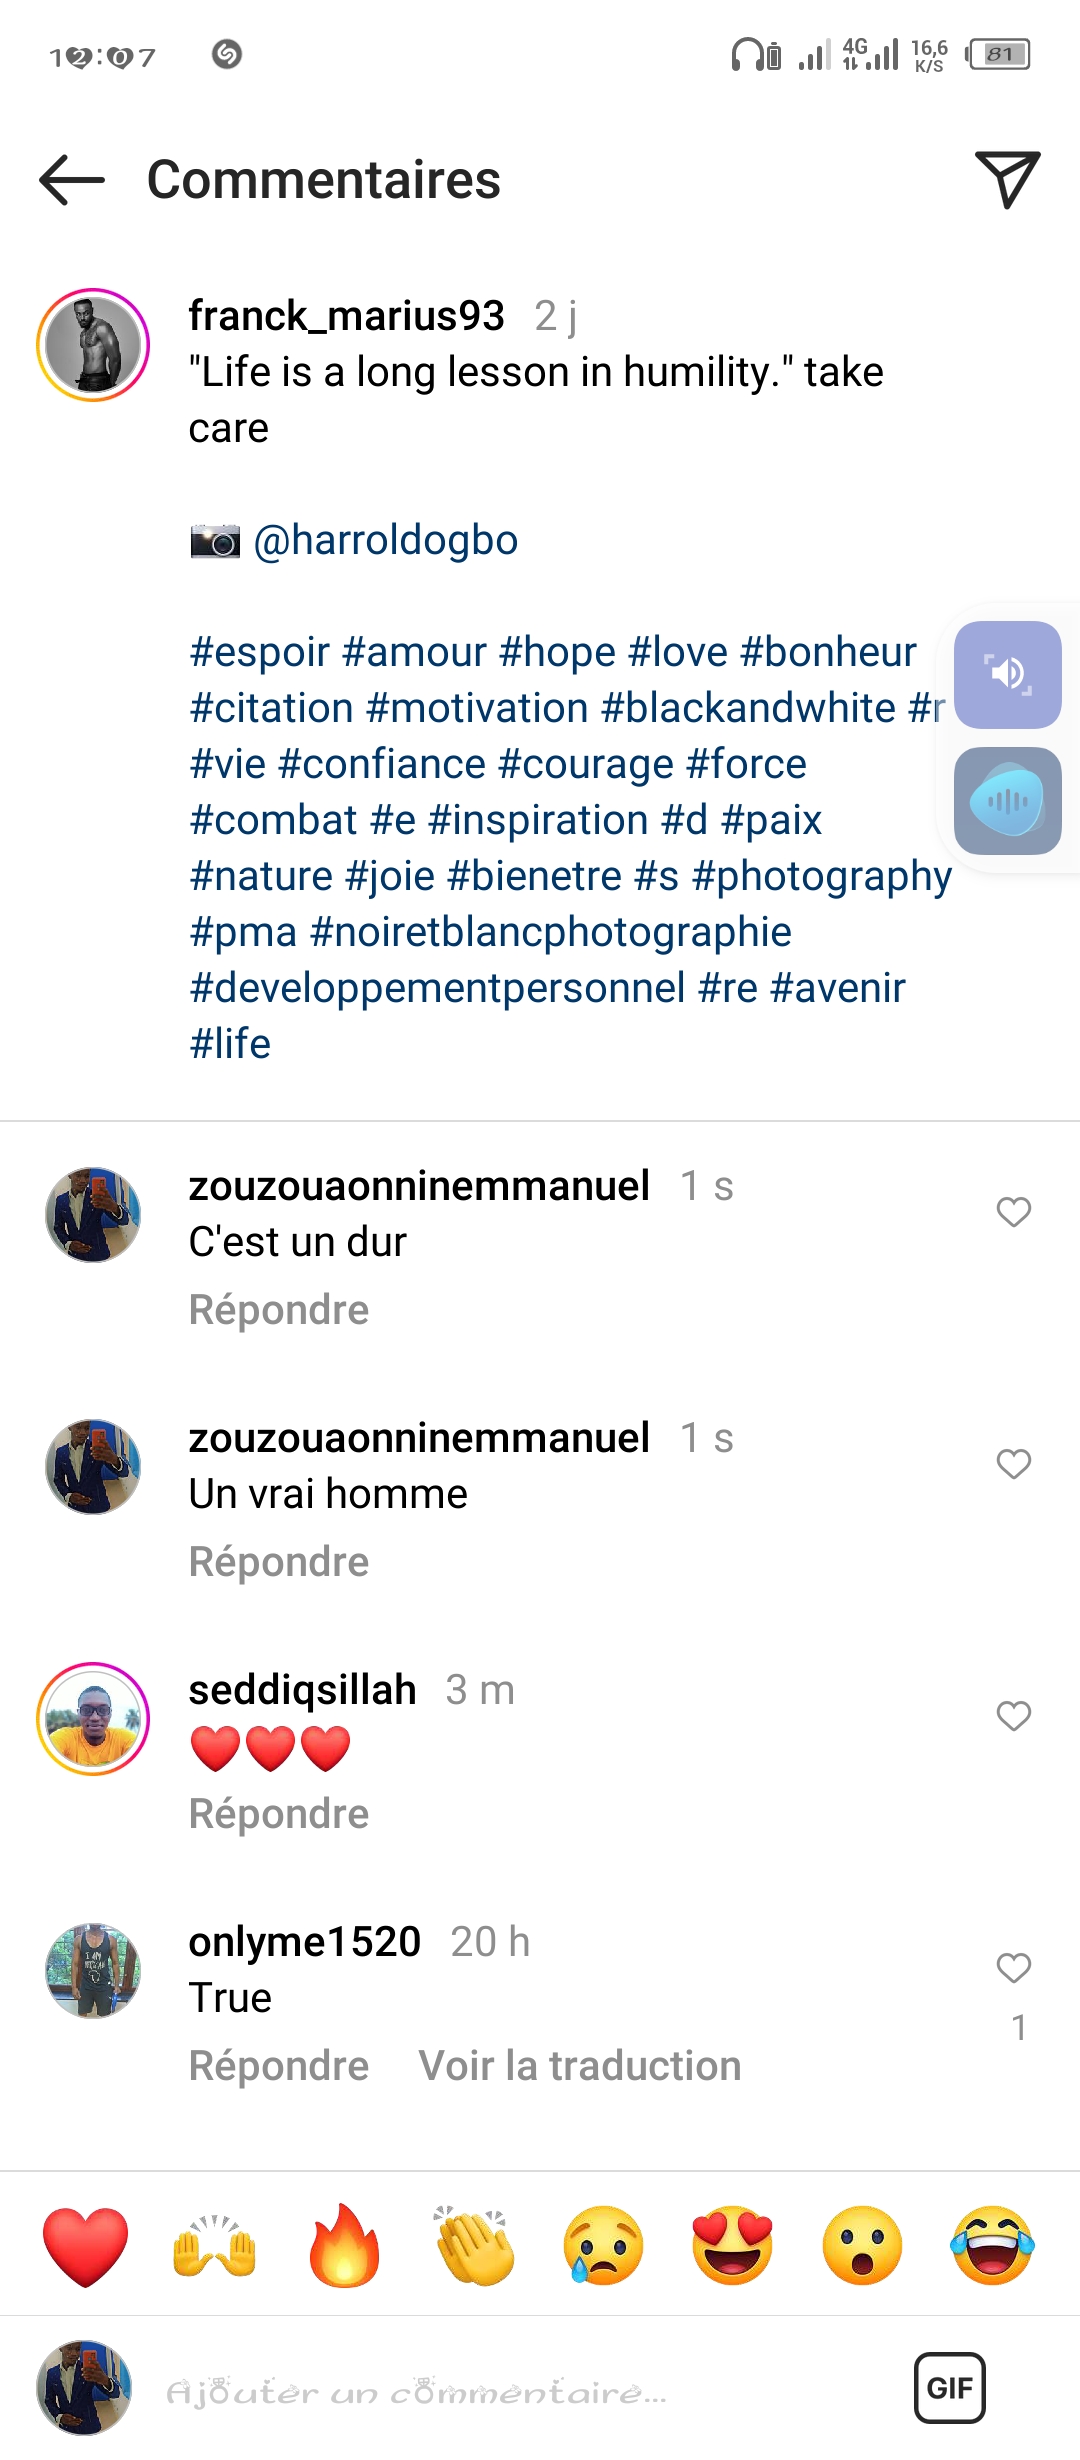Add the raised hands emoji
This screenshot has width=1080, height=2460.
tap(215, 2246)
